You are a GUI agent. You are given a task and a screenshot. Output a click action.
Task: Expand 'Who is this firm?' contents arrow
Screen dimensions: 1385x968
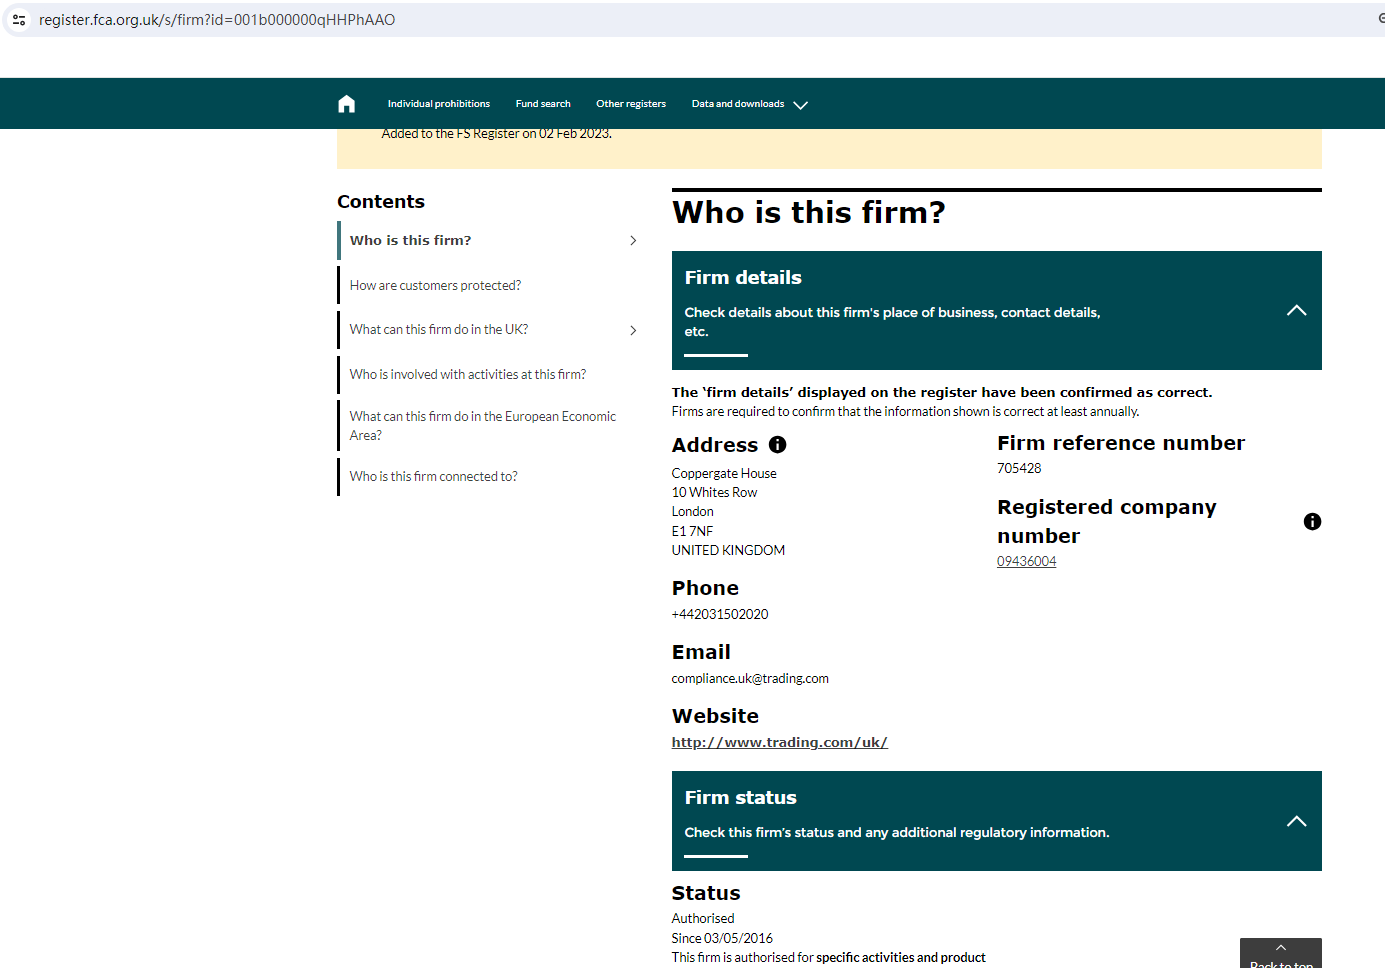pyautogui.click(x=633, y=241)
